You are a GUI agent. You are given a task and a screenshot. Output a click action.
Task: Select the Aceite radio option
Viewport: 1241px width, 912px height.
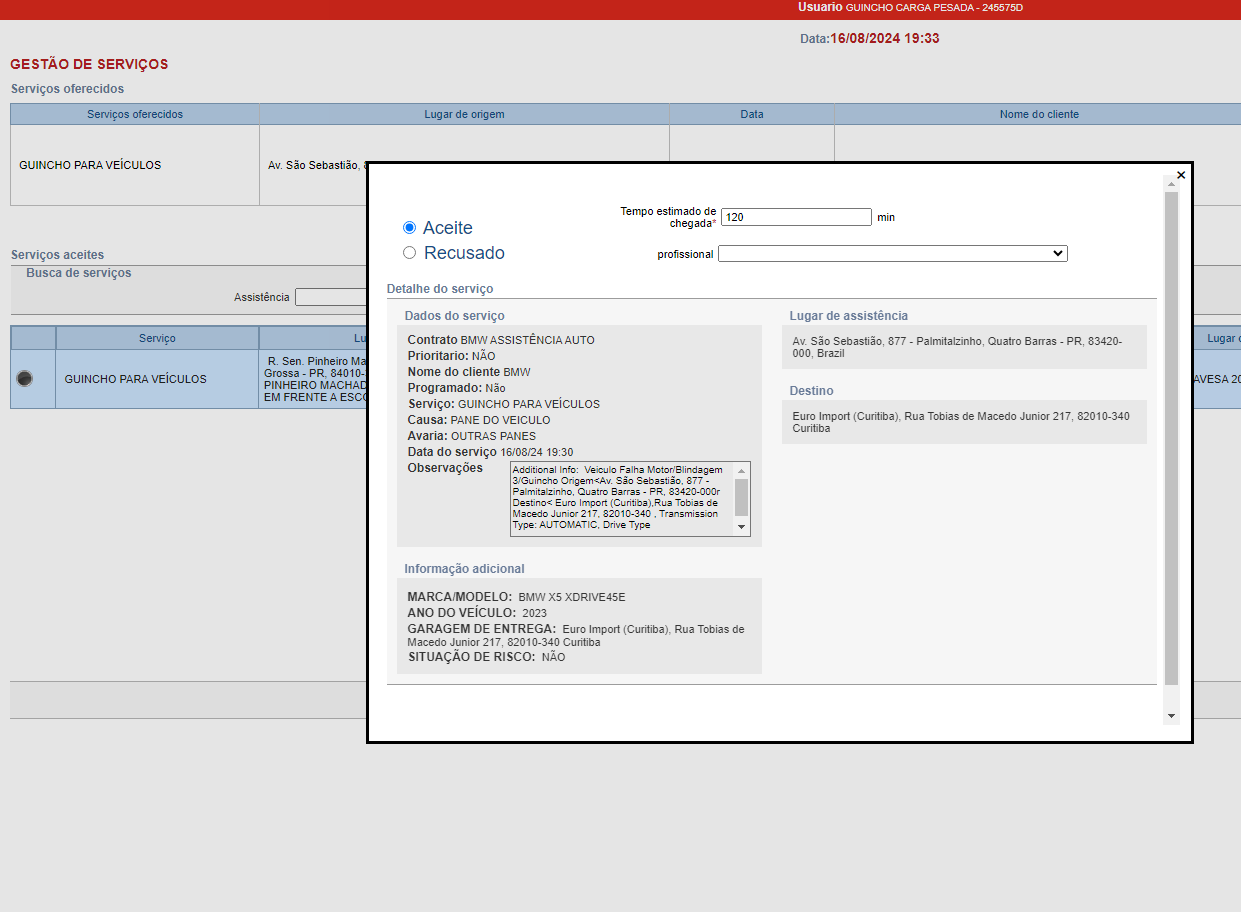(409, 228)
